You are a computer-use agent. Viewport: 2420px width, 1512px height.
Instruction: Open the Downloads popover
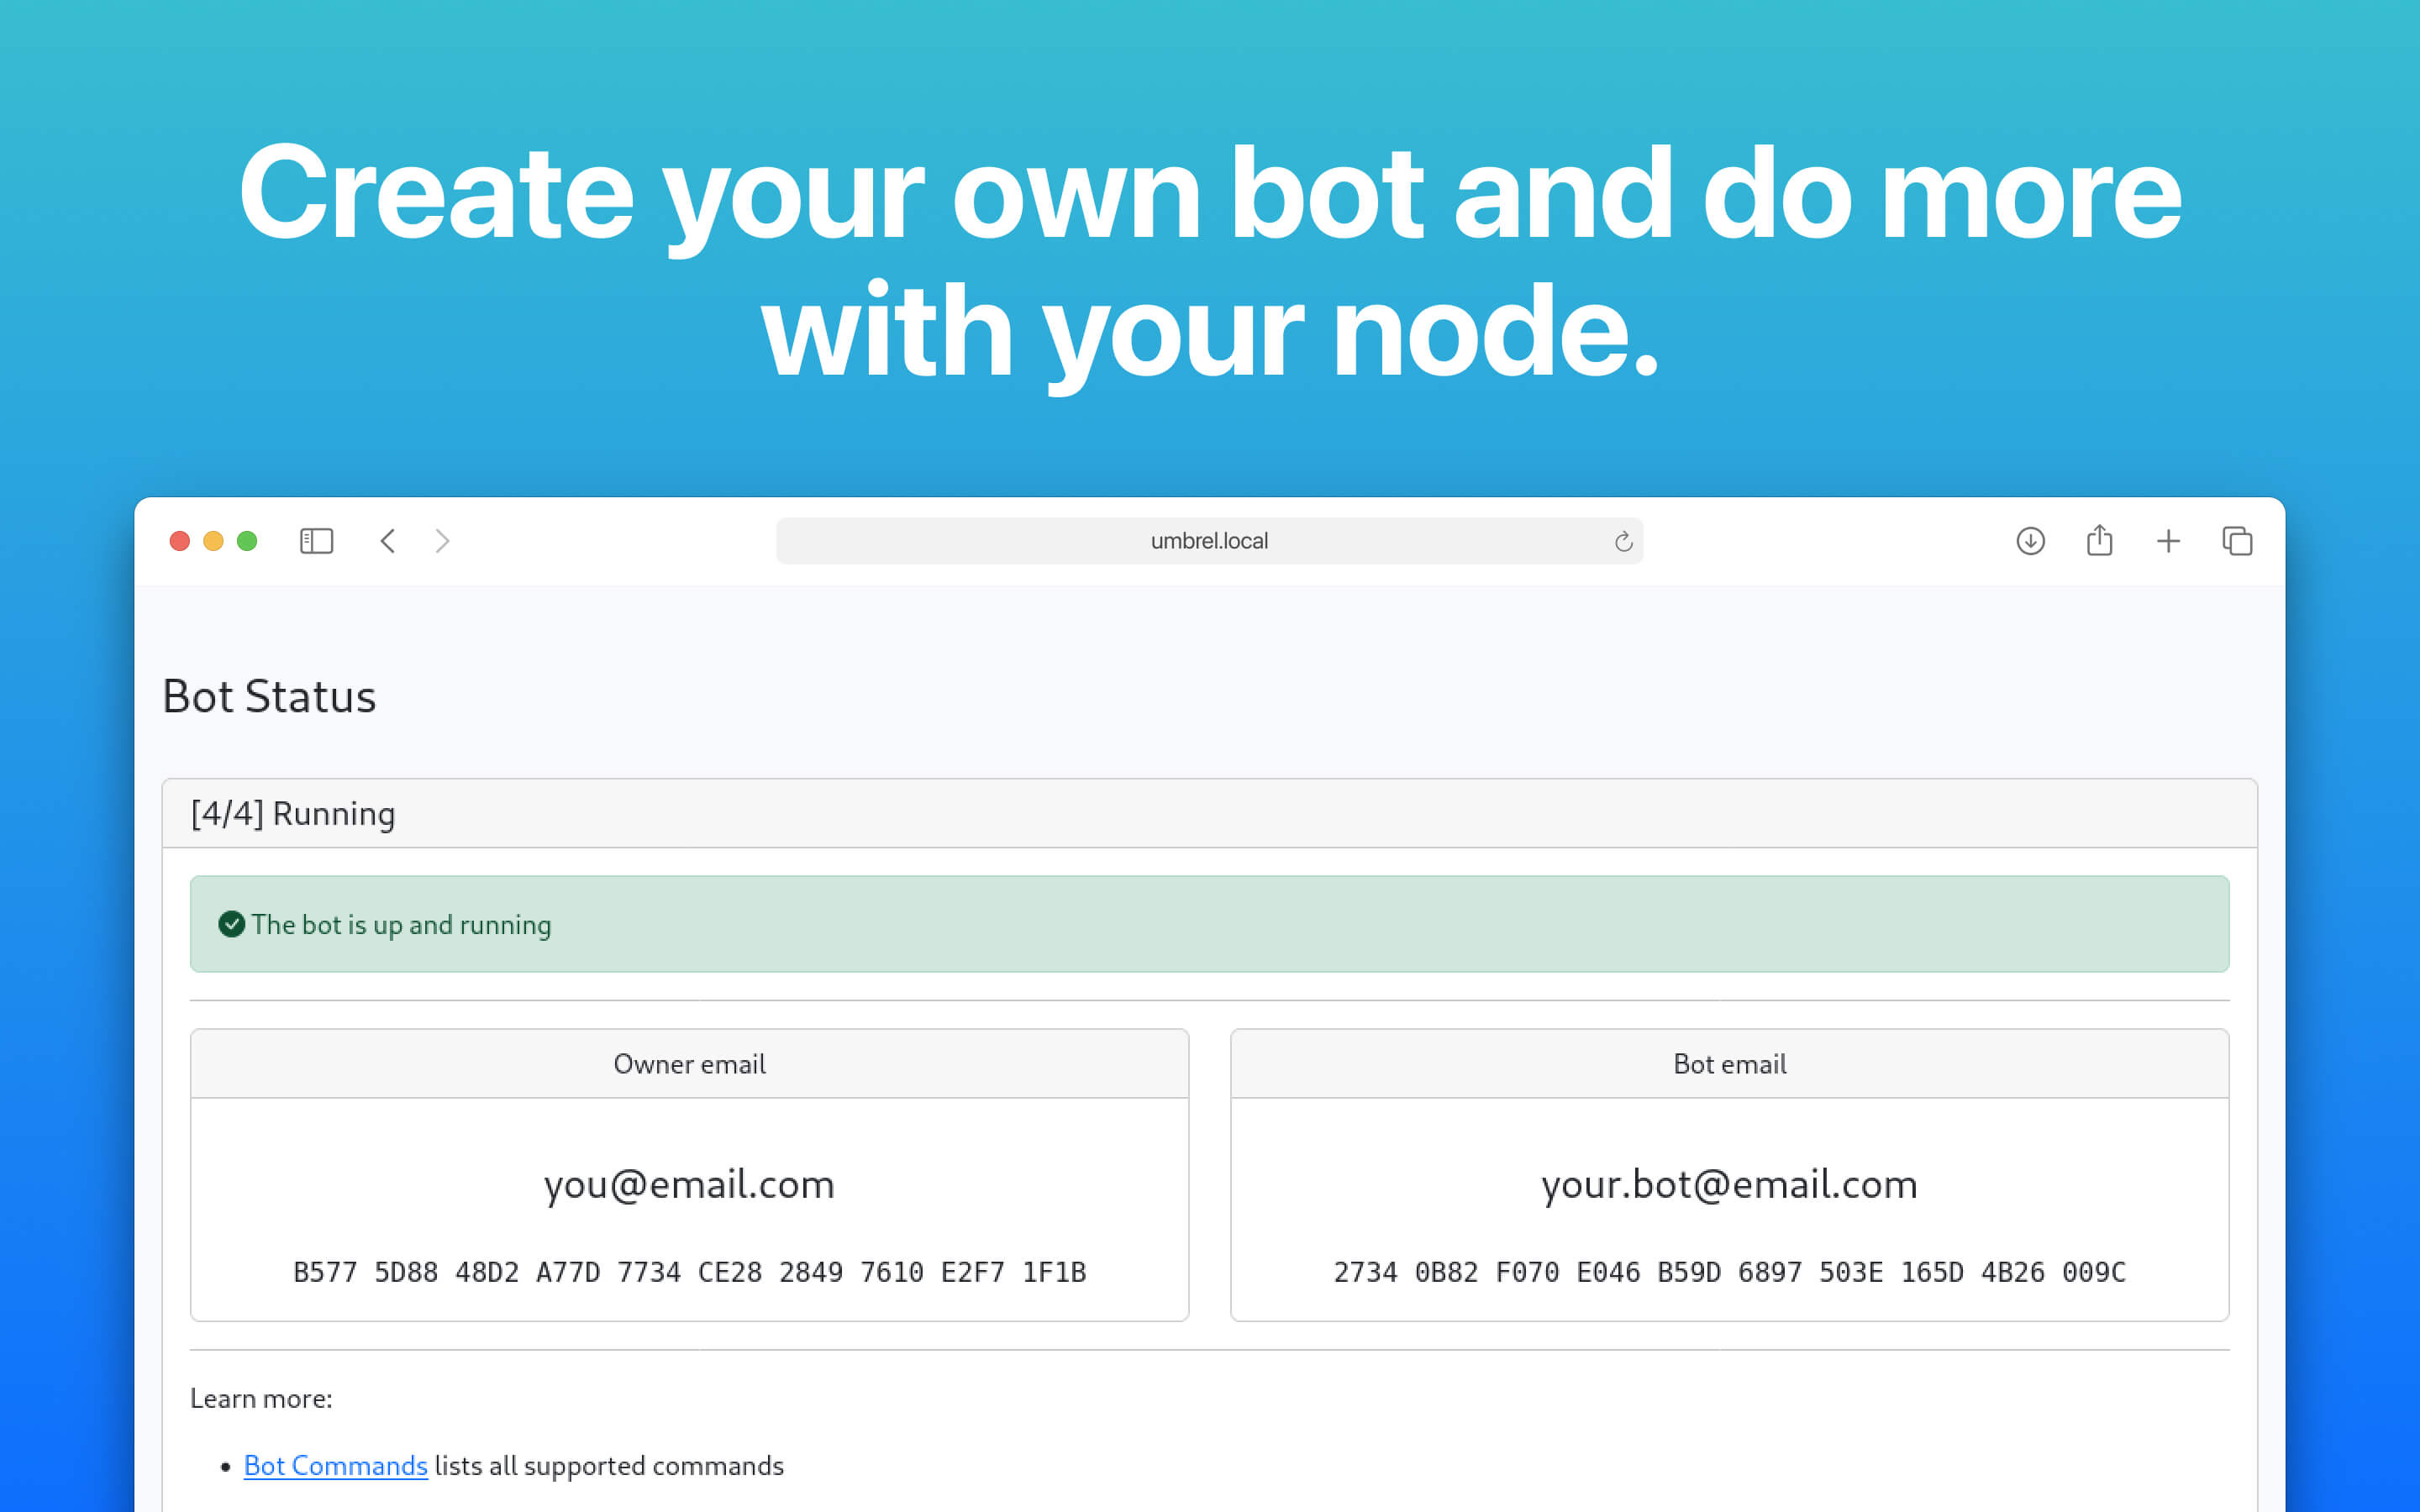(x=2030, y=541)
